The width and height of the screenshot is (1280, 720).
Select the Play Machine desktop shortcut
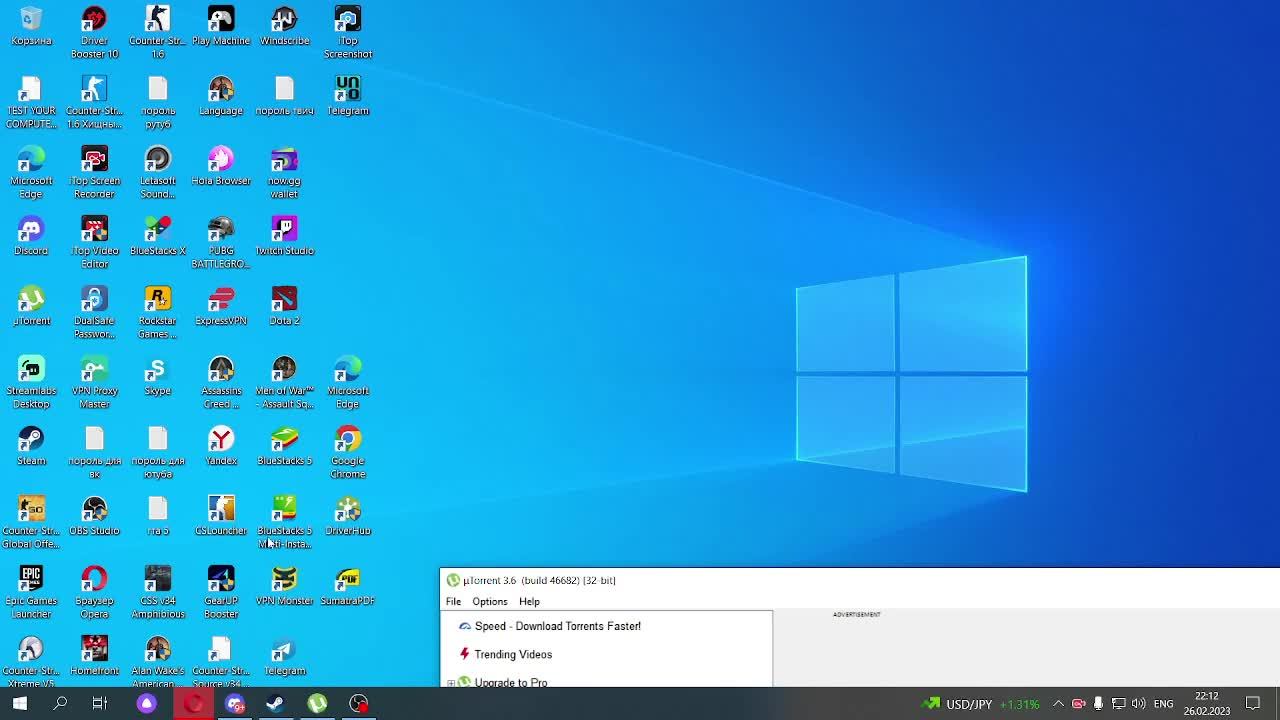point(221,27)
